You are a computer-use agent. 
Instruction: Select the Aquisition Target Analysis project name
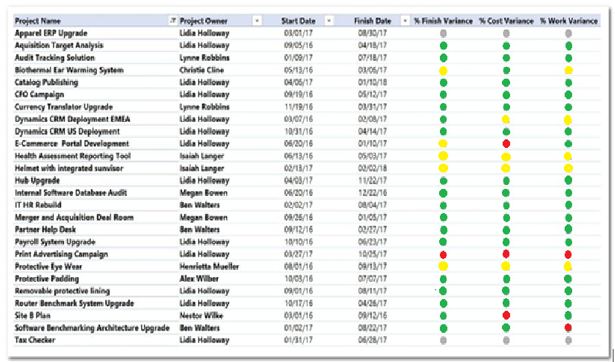(x=59, y=45)
